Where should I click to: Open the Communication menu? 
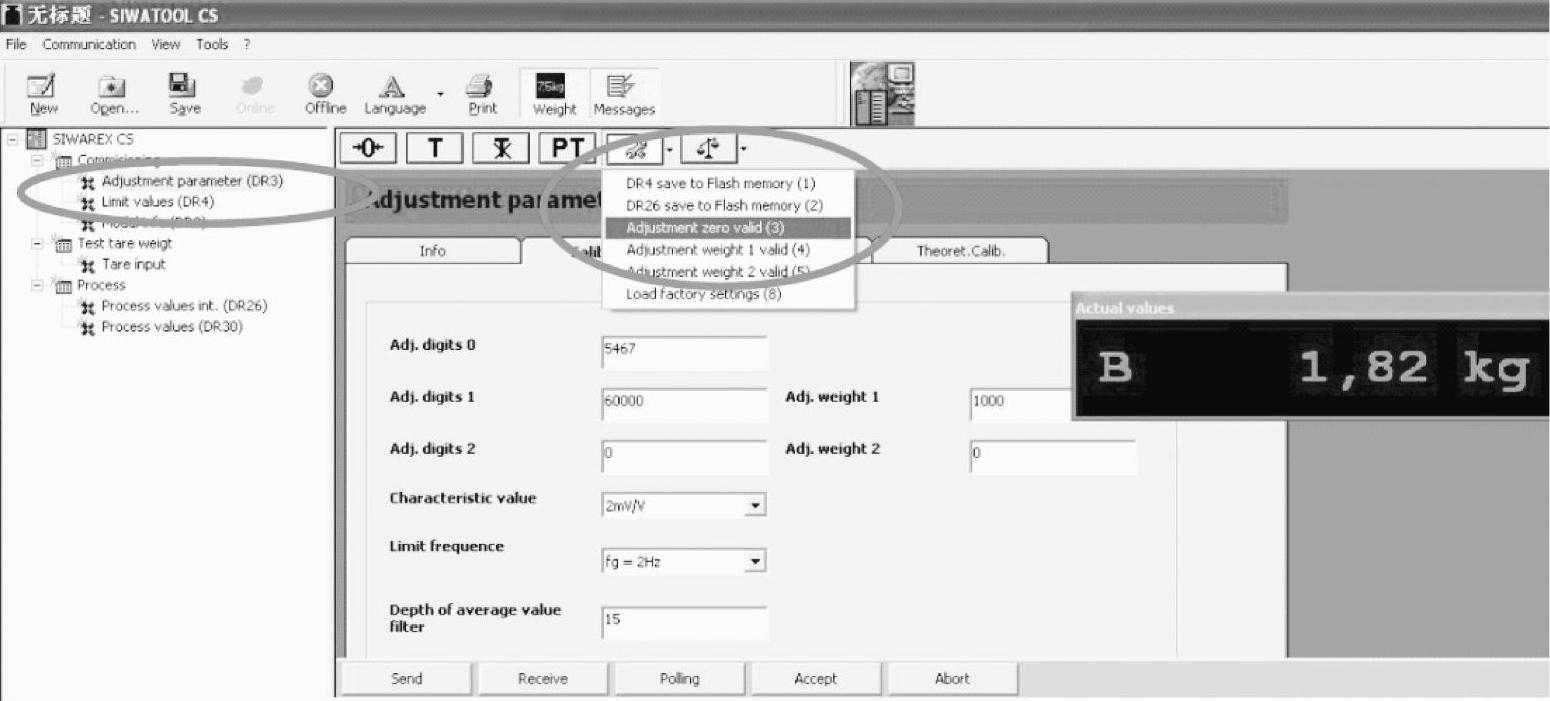tap(89, 44)
